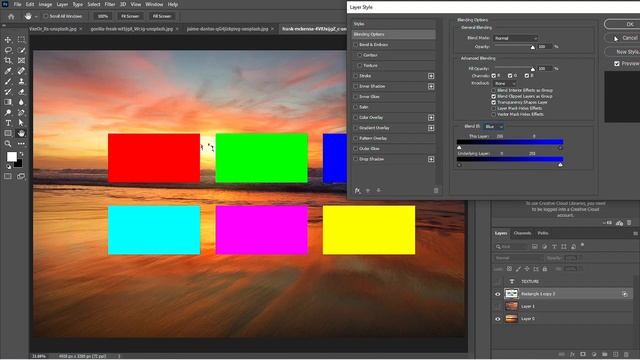Image resolution: width=640 pixels, height=360 pixels.
Task: Select the Gradient tool
Action: 8,102
